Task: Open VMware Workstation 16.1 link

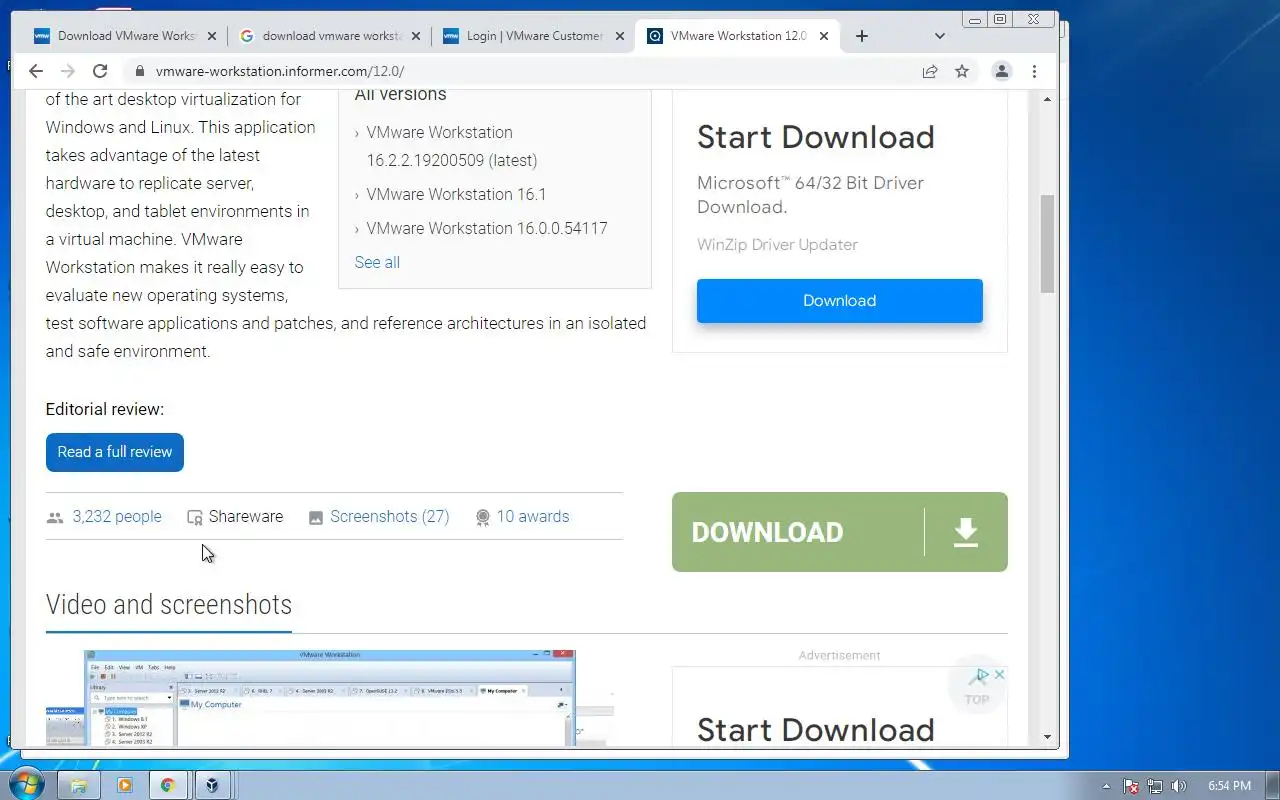Action: point(456,194)
